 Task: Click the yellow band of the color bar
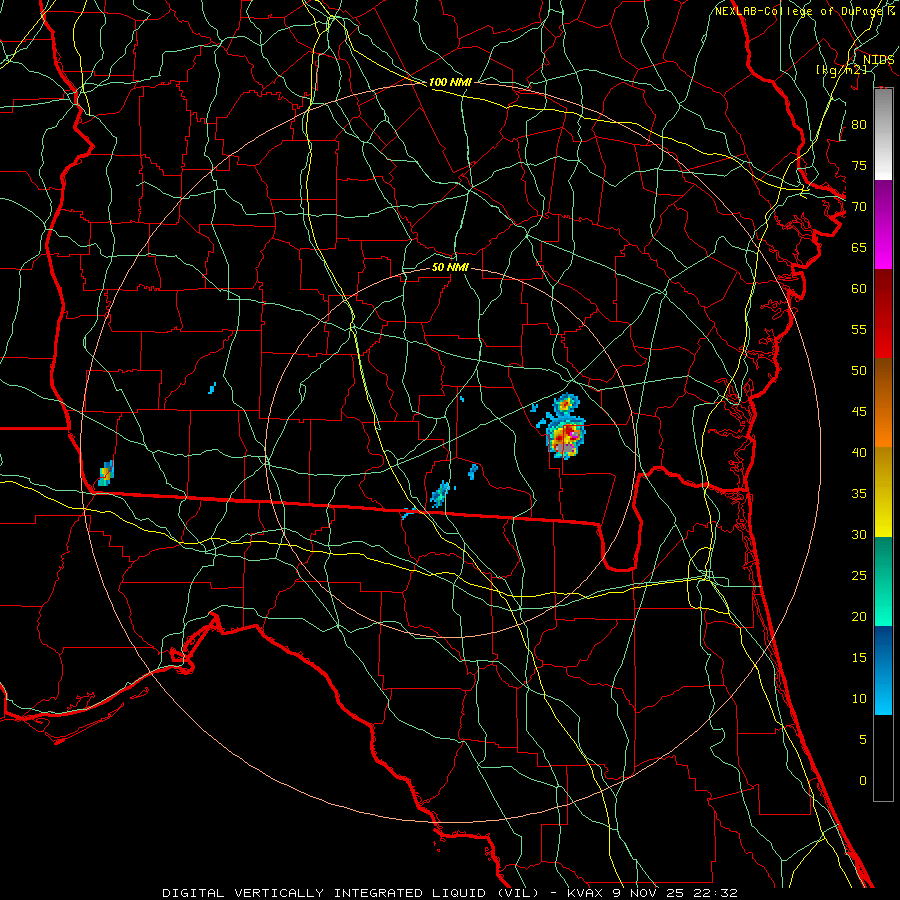883,492
